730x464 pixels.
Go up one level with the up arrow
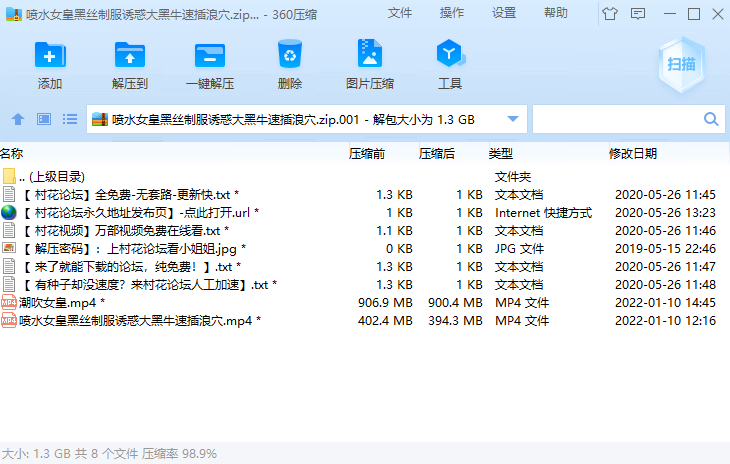[x=17, y=120]
